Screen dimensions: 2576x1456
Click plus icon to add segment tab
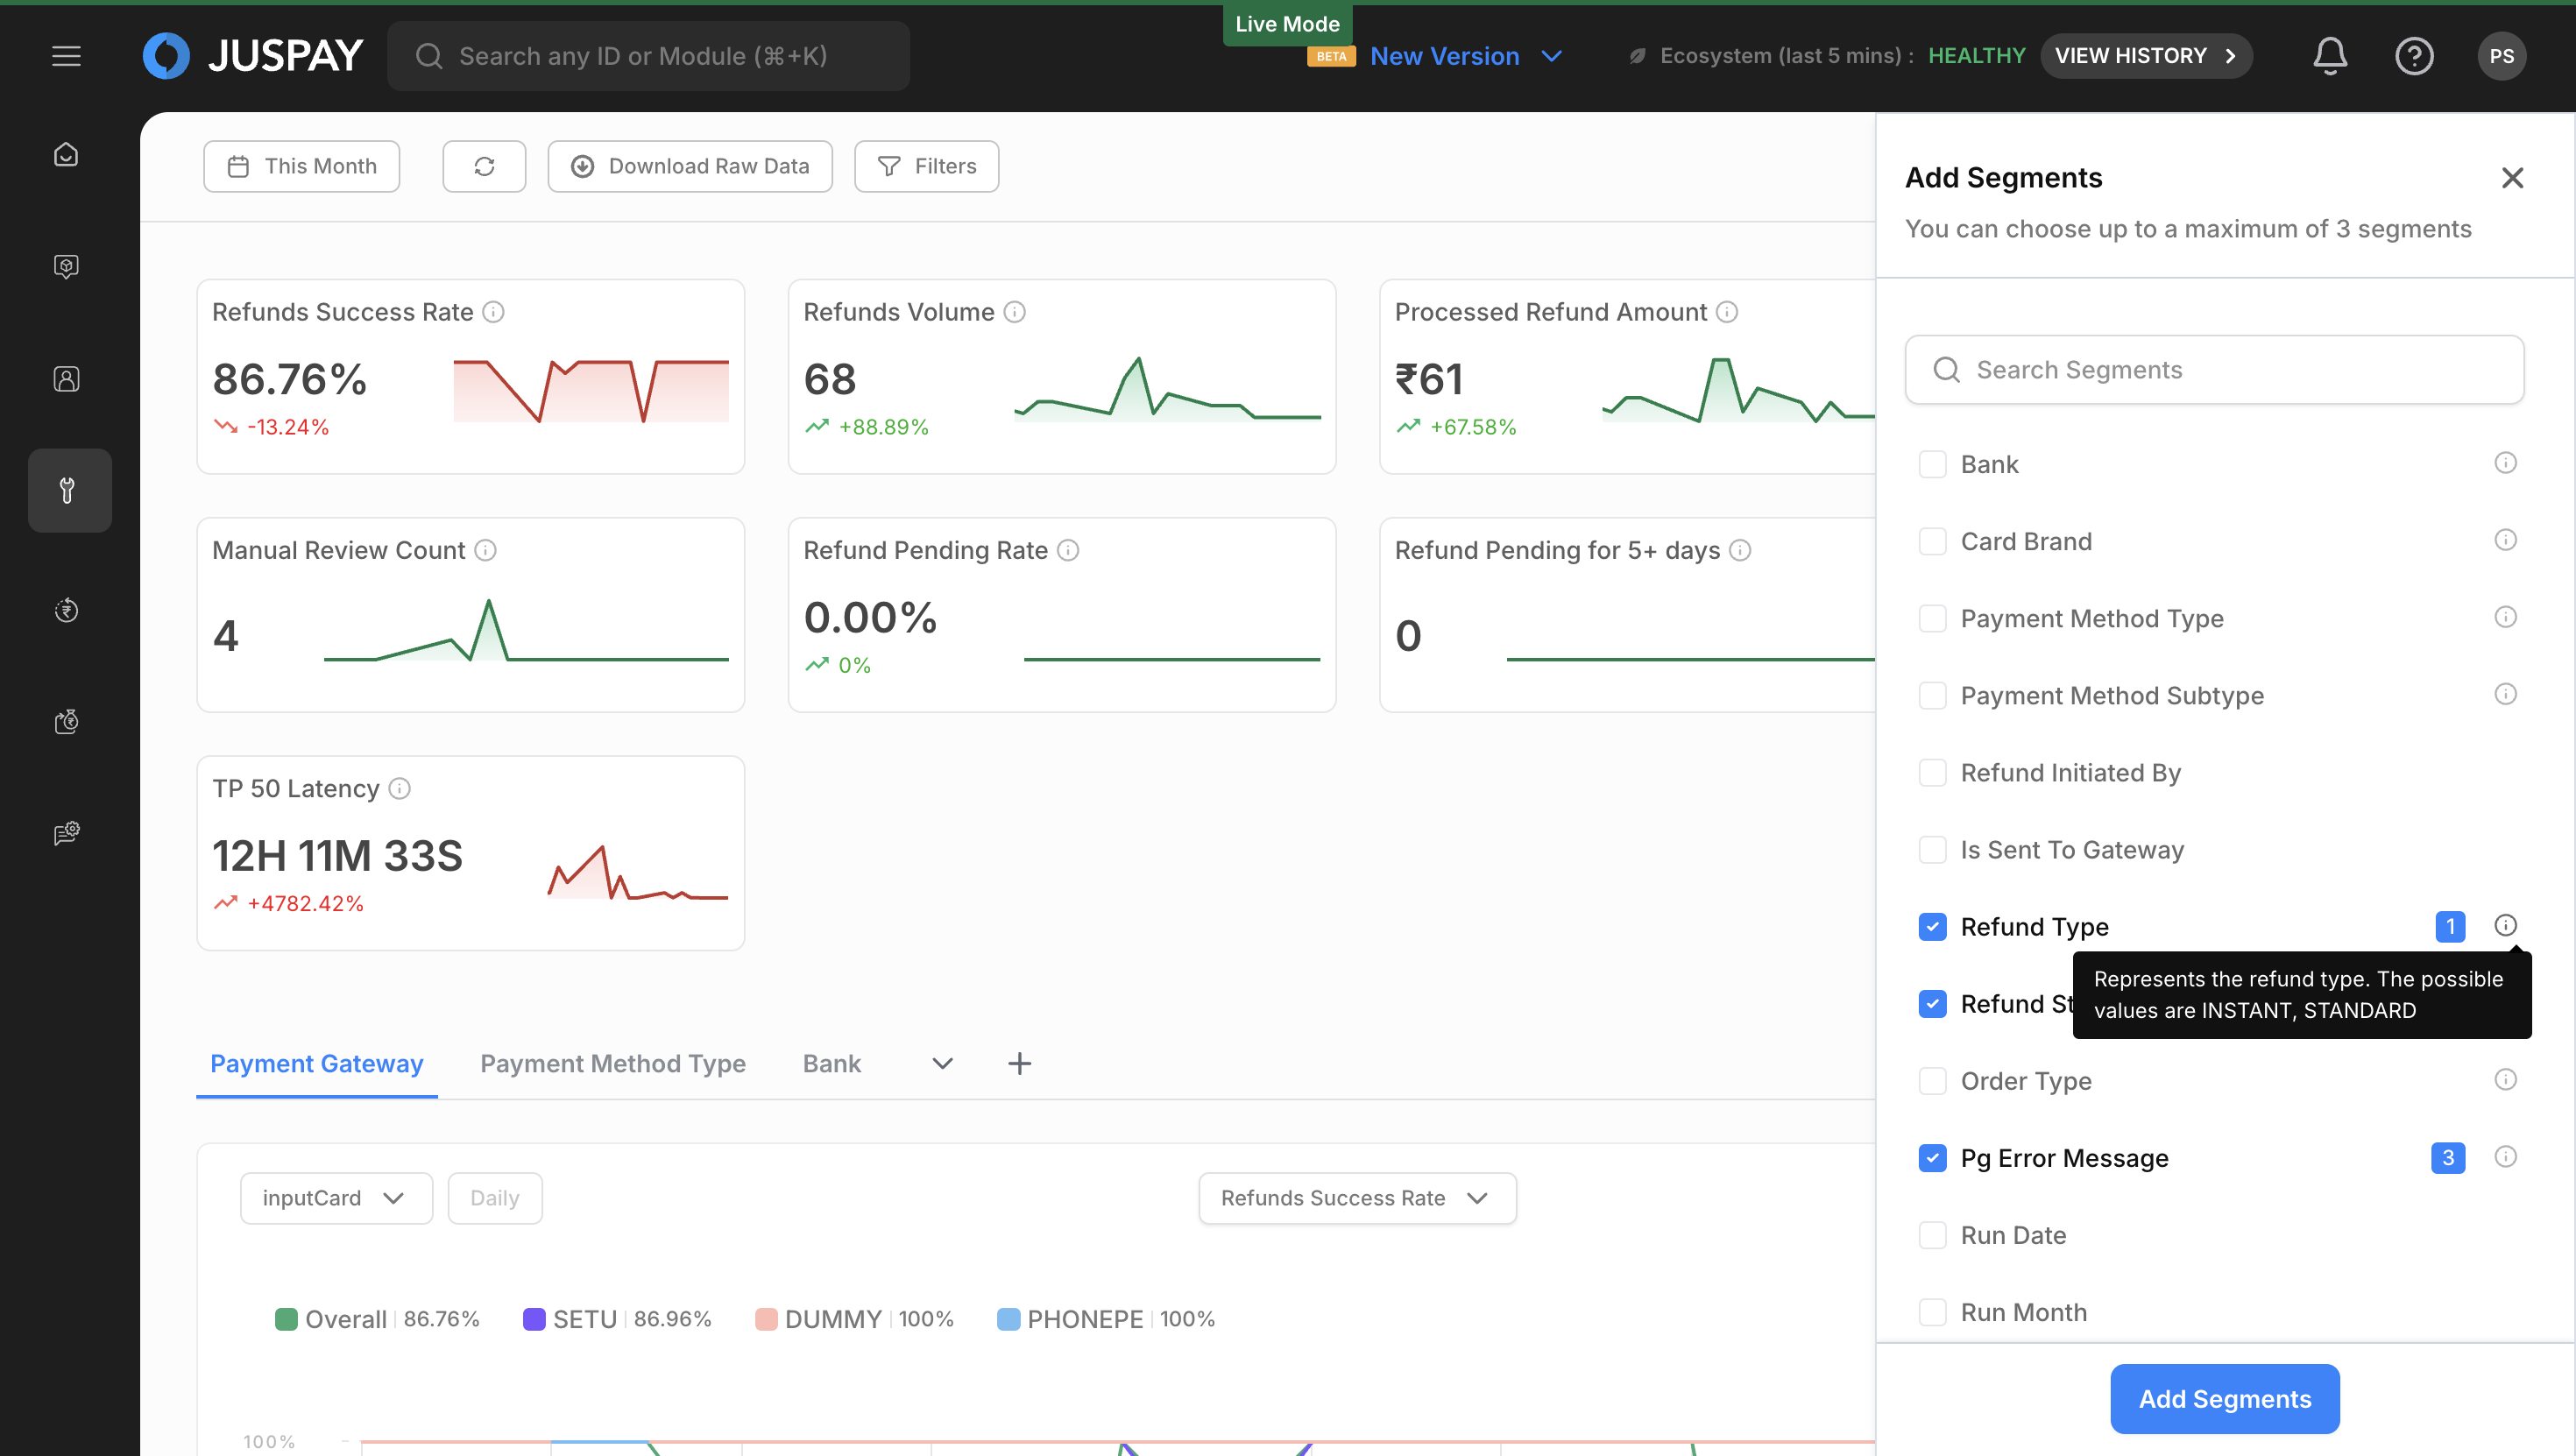tap(1019, 1063)
